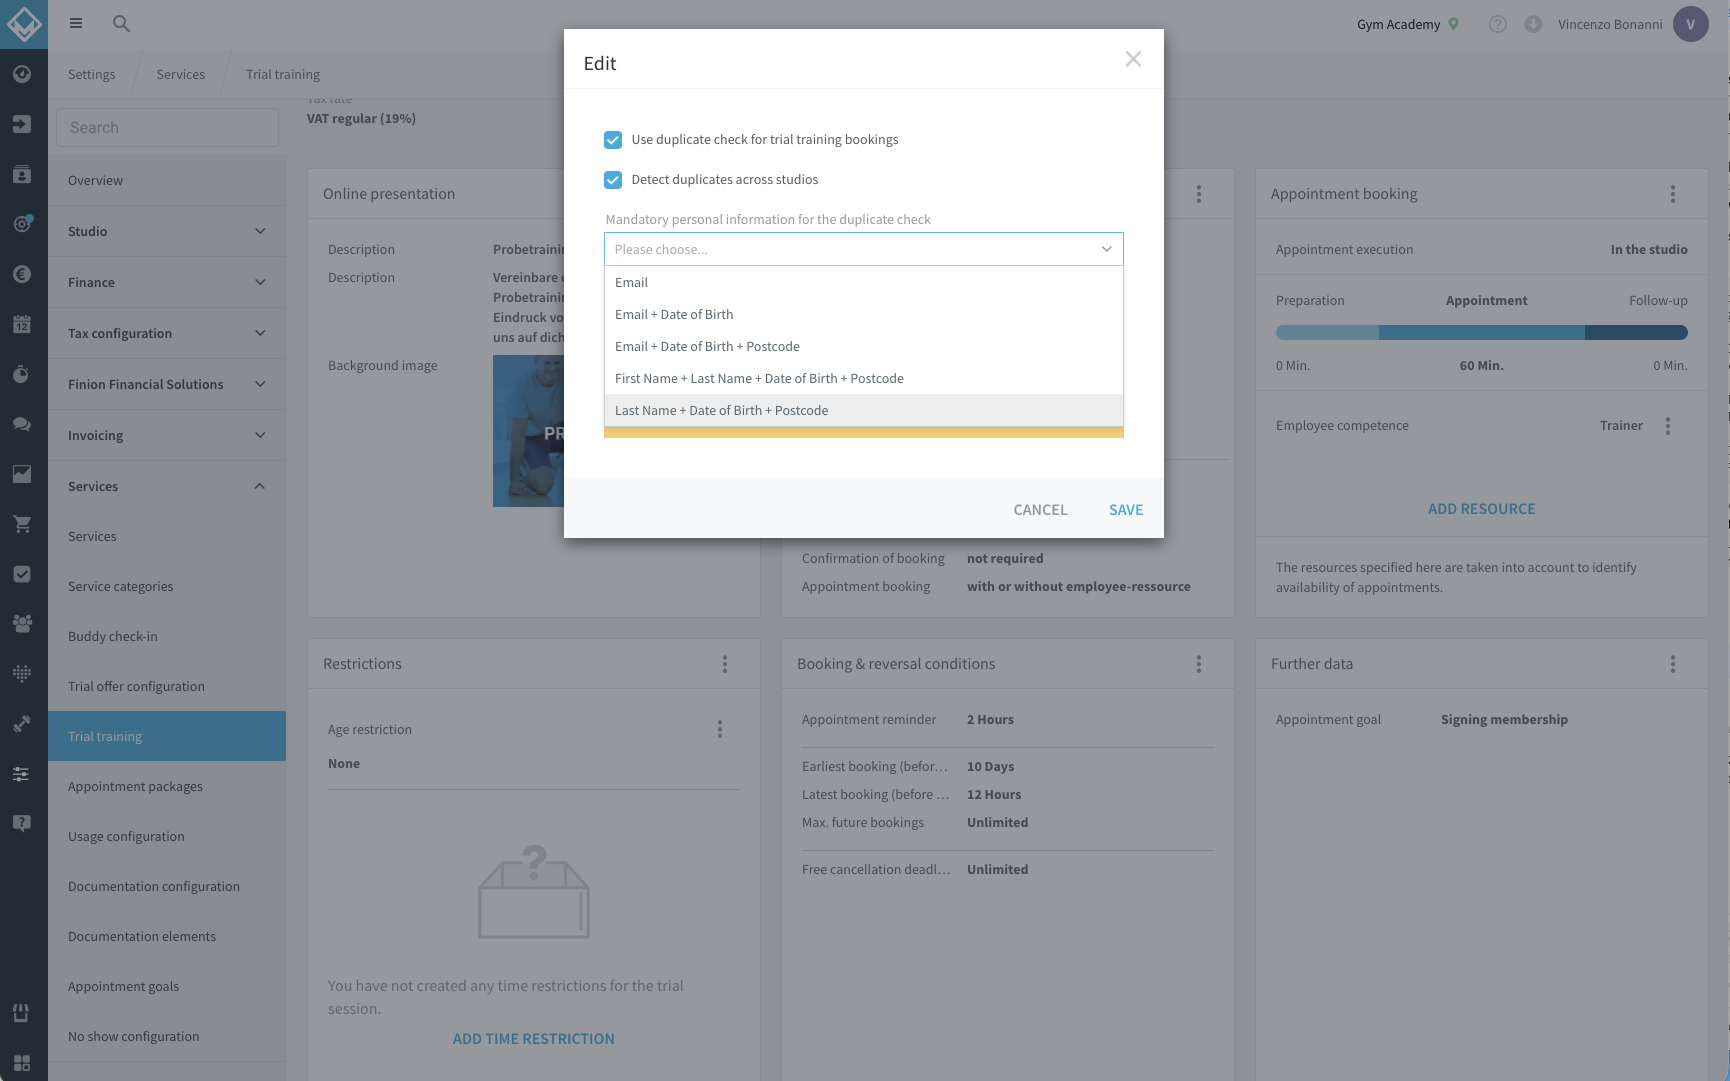The image size is (1730, 1081).
Task: Expand Finion Financial Solutions section
Action: (167, 384)
